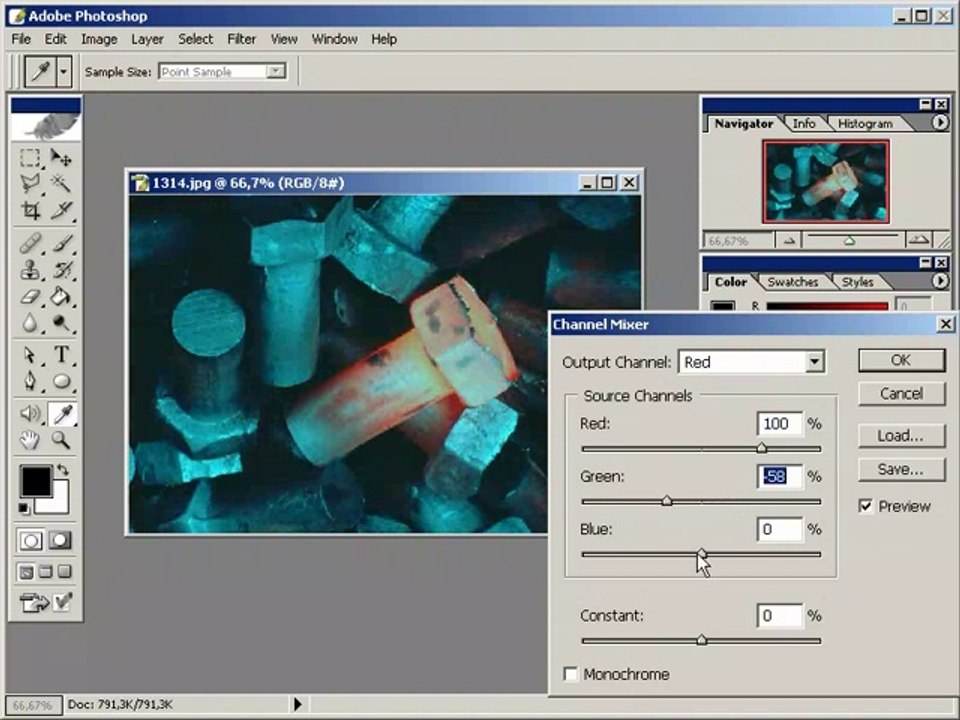
Task: Open the status bar info arrow menu
Action: click(x=298, y=704)
